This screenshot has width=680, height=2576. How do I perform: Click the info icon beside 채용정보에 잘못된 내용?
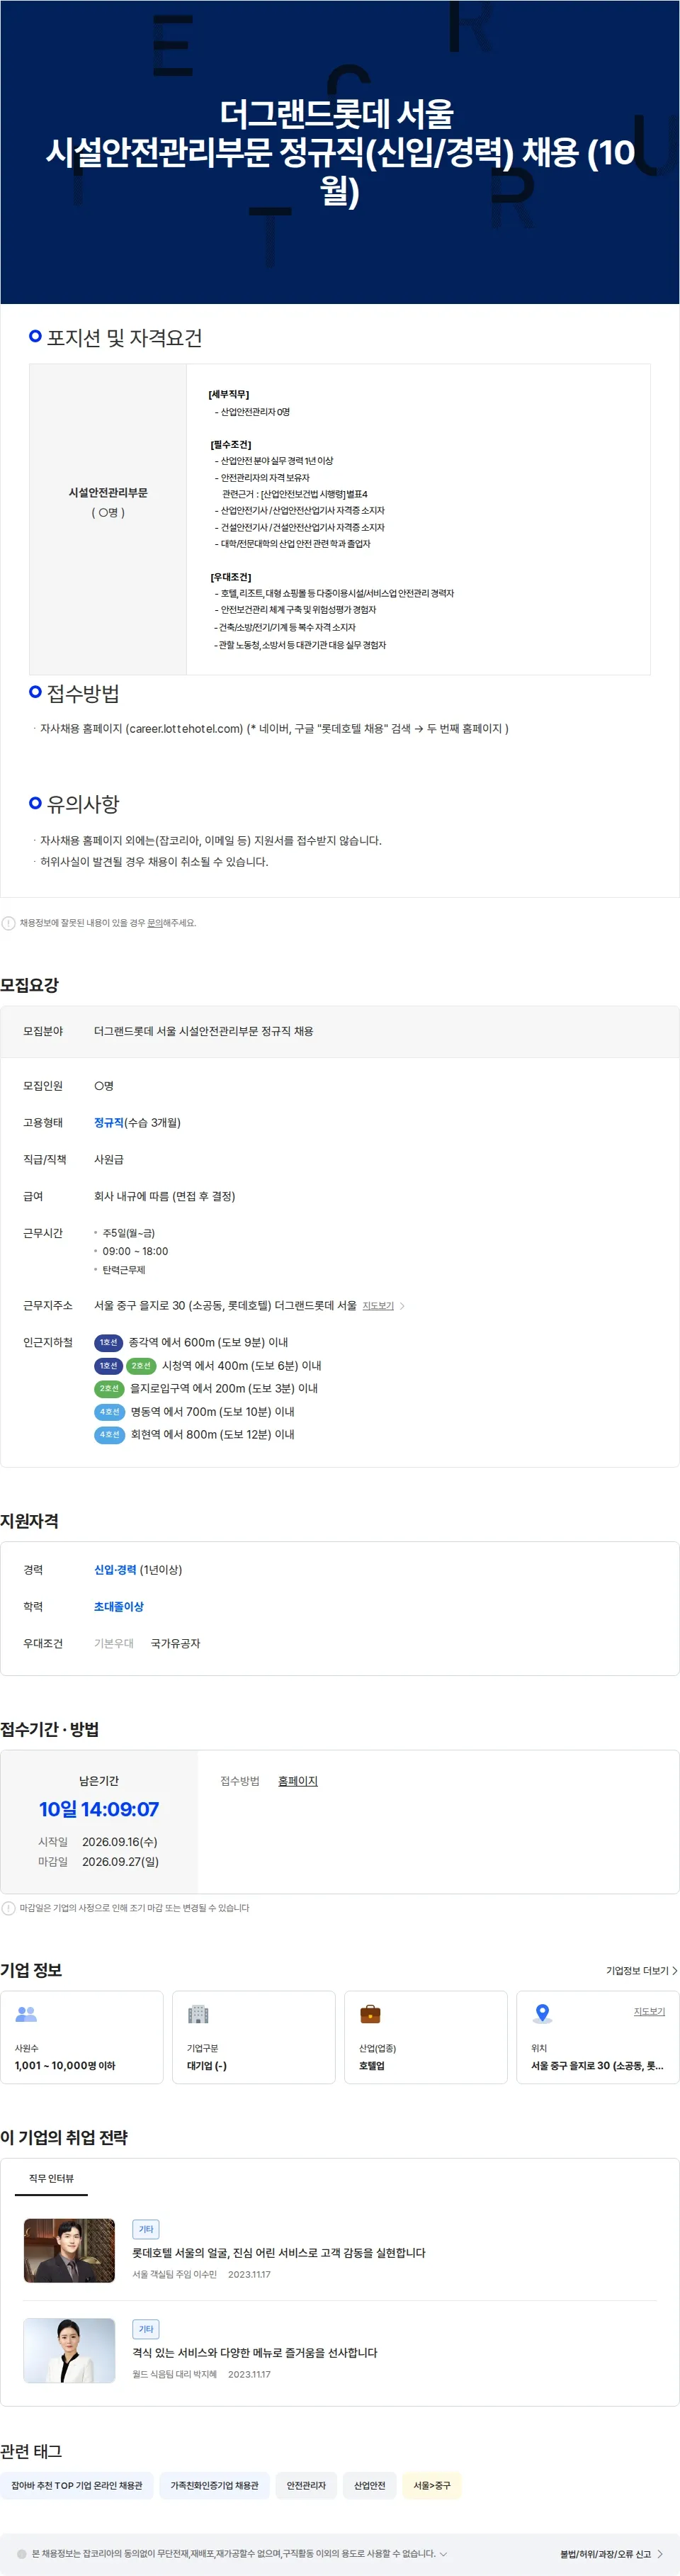pos(8,923)
